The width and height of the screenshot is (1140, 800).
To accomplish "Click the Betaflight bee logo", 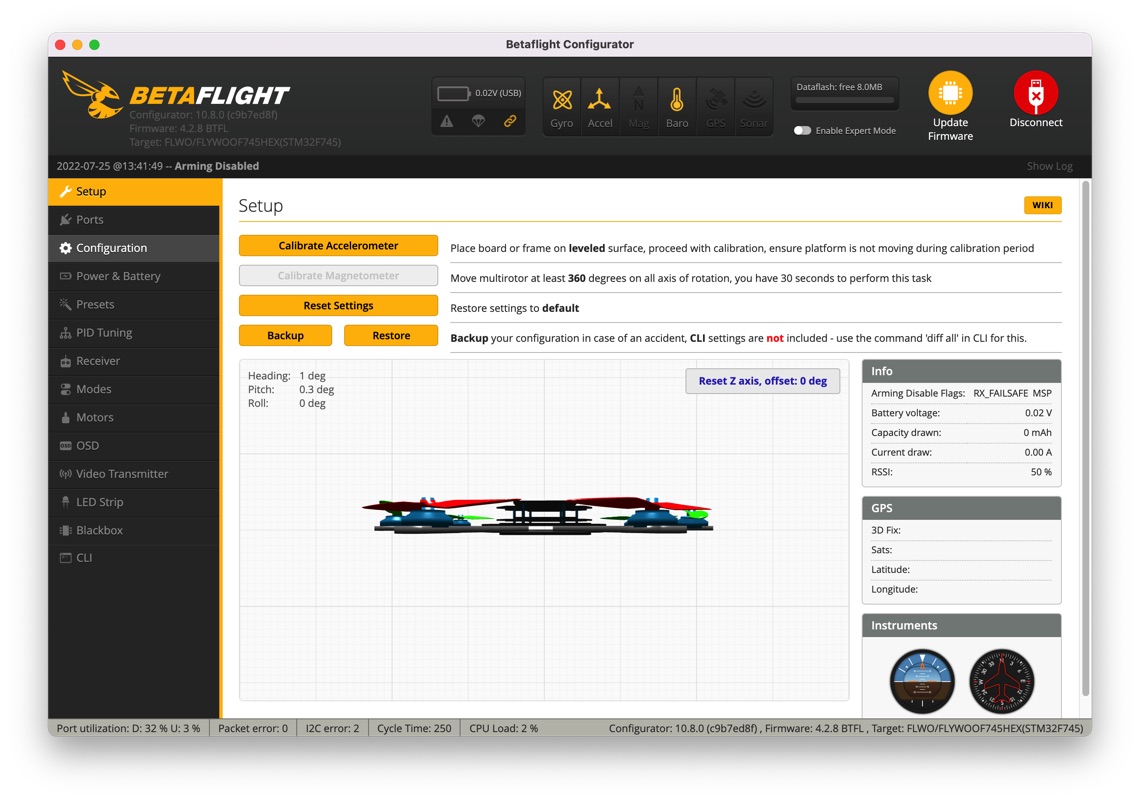I will click(x=92, y=95).
